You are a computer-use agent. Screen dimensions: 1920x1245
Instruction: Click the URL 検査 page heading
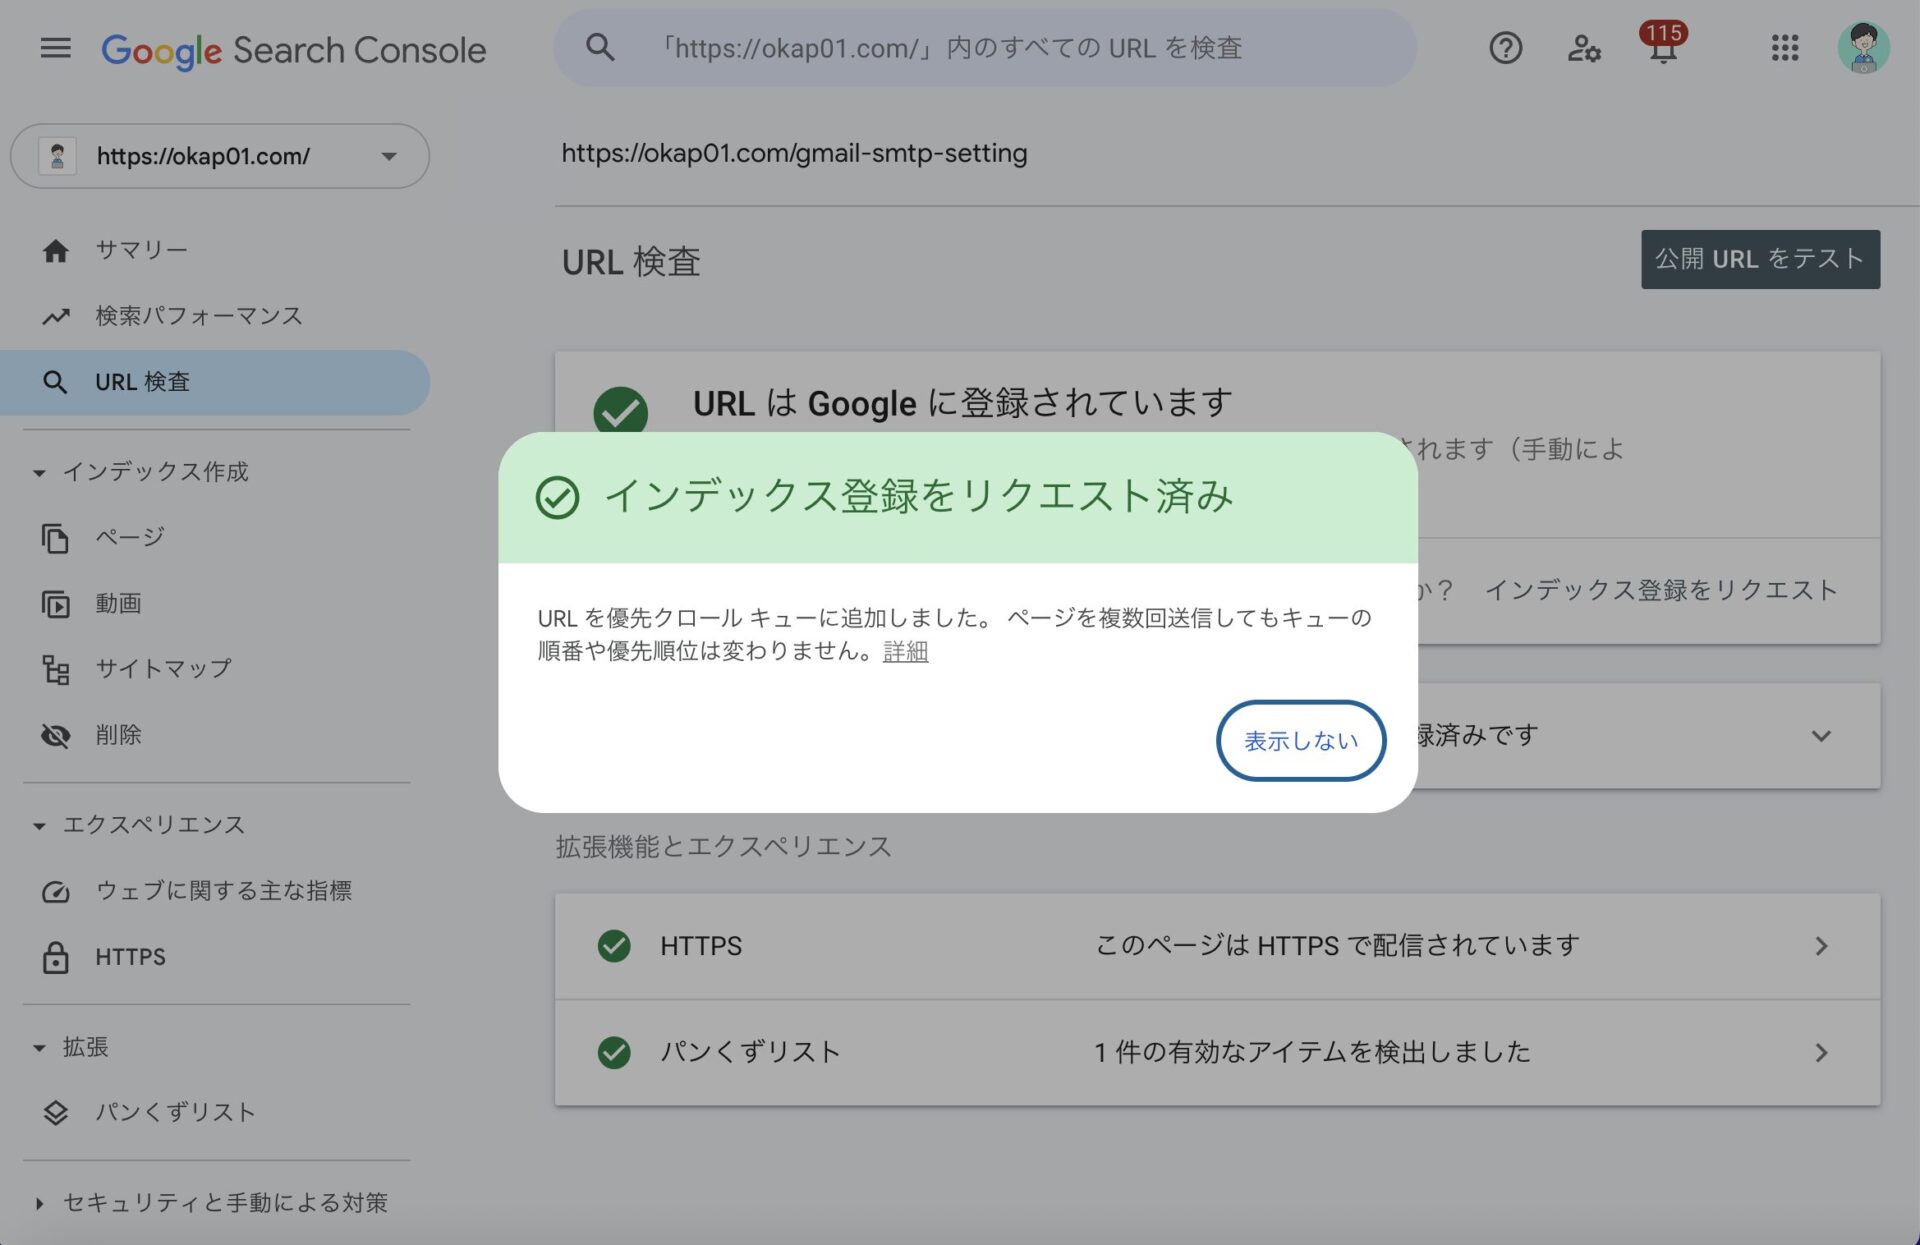point(631,262)
